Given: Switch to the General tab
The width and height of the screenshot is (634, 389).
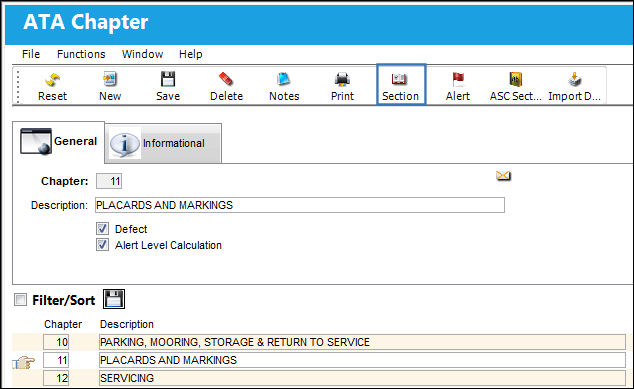Looking at the screenshot, I should click(59, 142).
